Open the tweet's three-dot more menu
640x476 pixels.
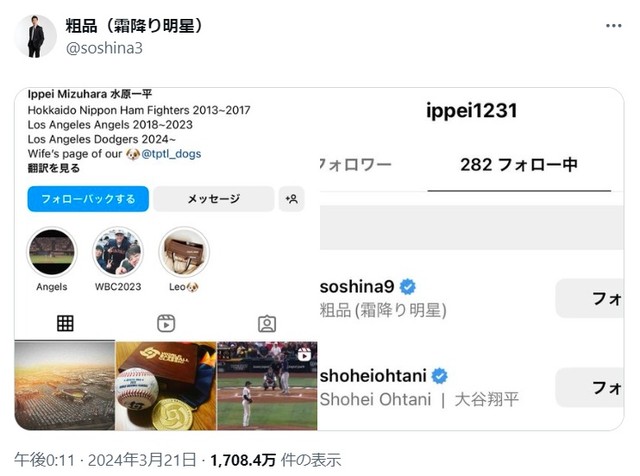coord(613,26)
